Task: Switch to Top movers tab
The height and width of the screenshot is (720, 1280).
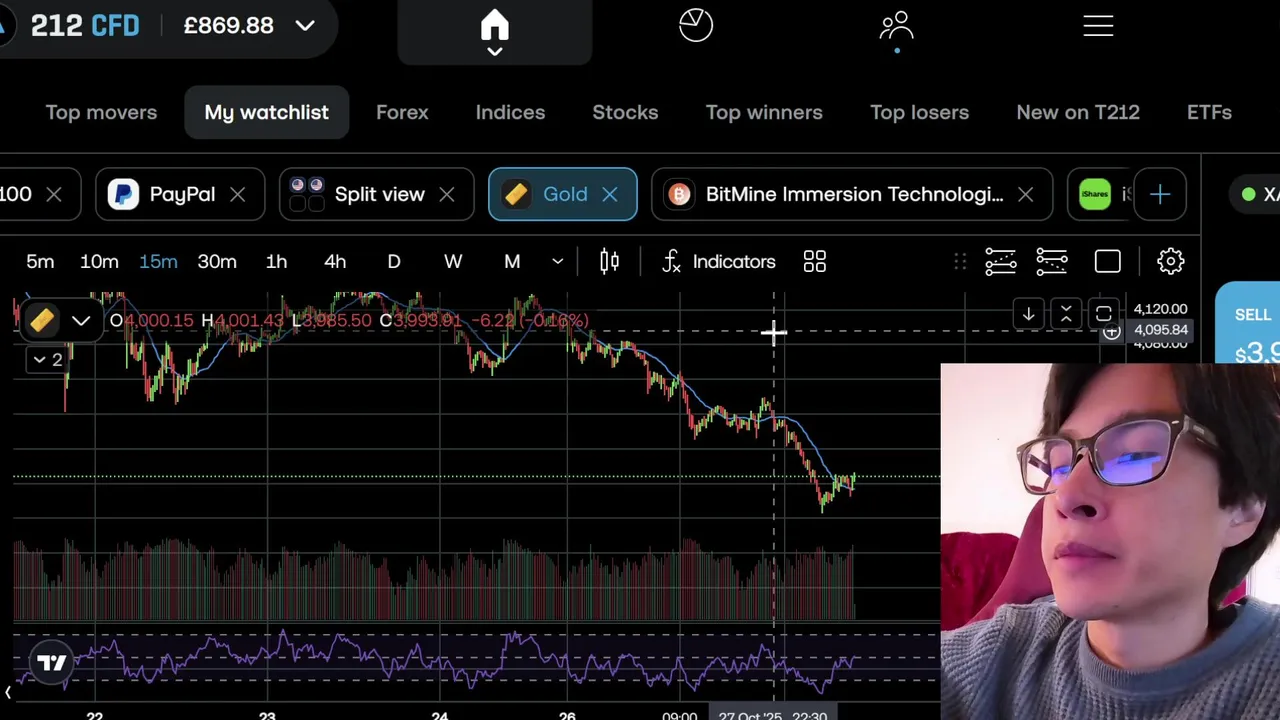Action: click(x=101, y=112)
